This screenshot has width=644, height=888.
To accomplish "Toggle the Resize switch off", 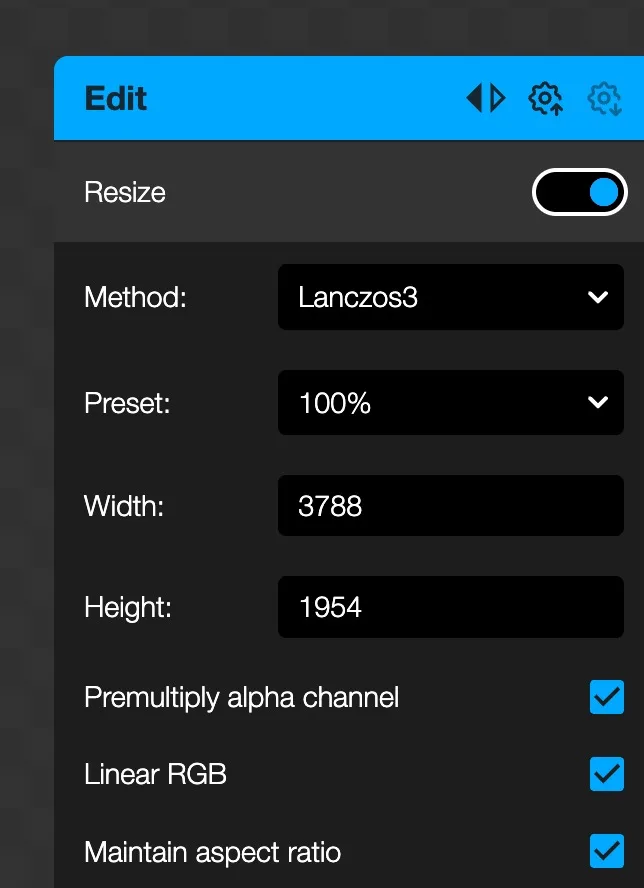I will [580, 192].
